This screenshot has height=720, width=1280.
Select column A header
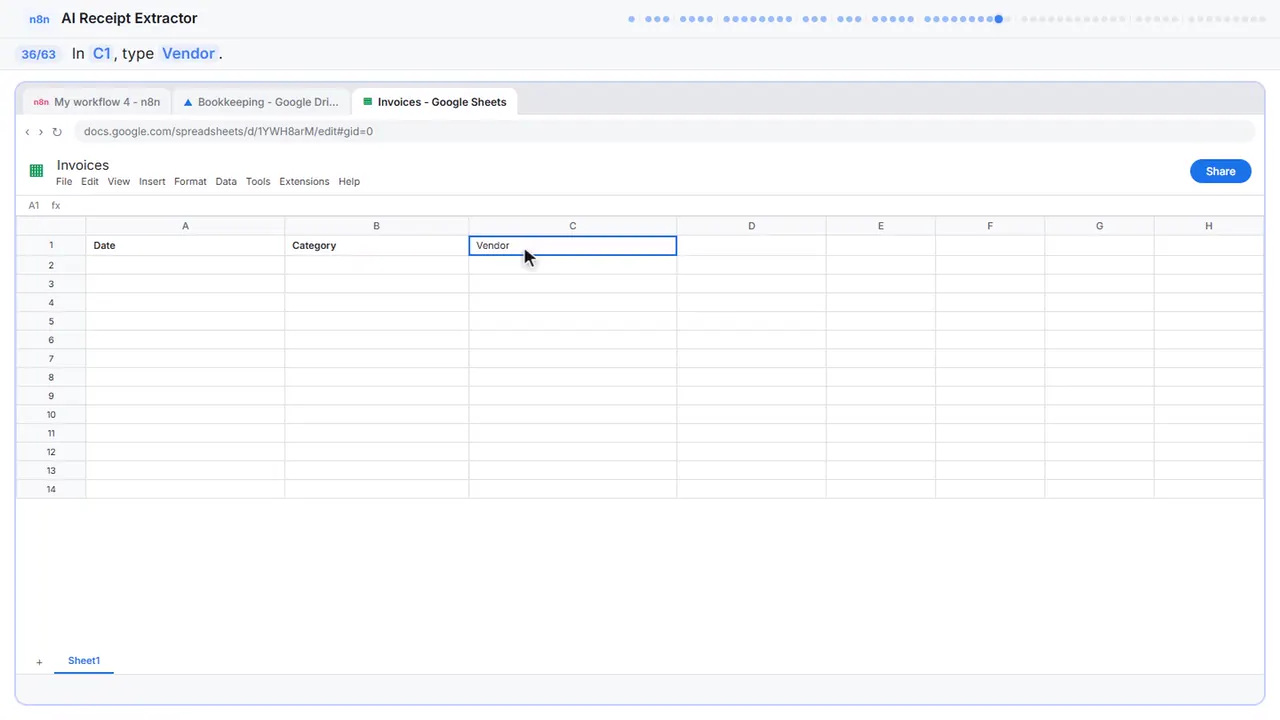point(185,226)
